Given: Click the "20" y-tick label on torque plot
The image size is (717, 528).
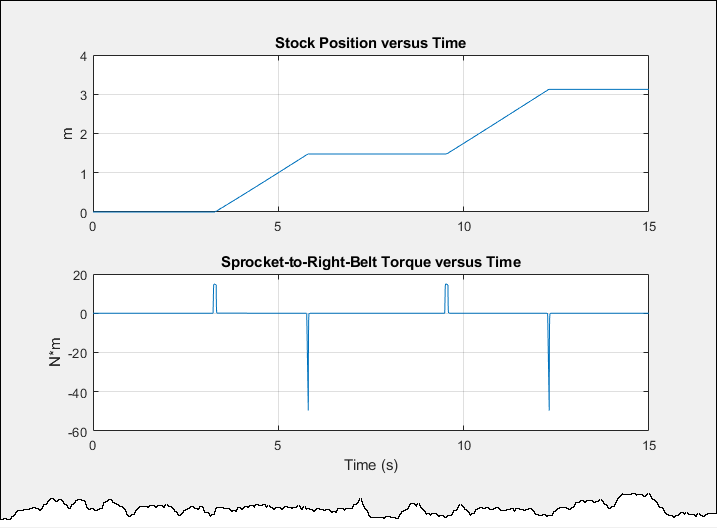Looking at the screenshot, I should [x=79, y=275].
